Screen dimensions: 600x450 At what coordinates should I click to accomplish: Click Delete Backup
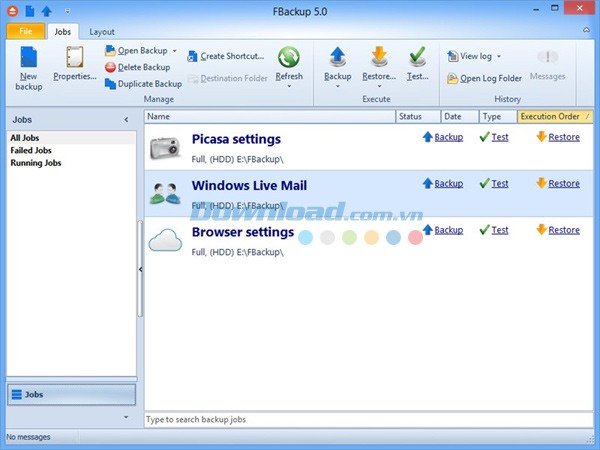[x=137, y=67]
